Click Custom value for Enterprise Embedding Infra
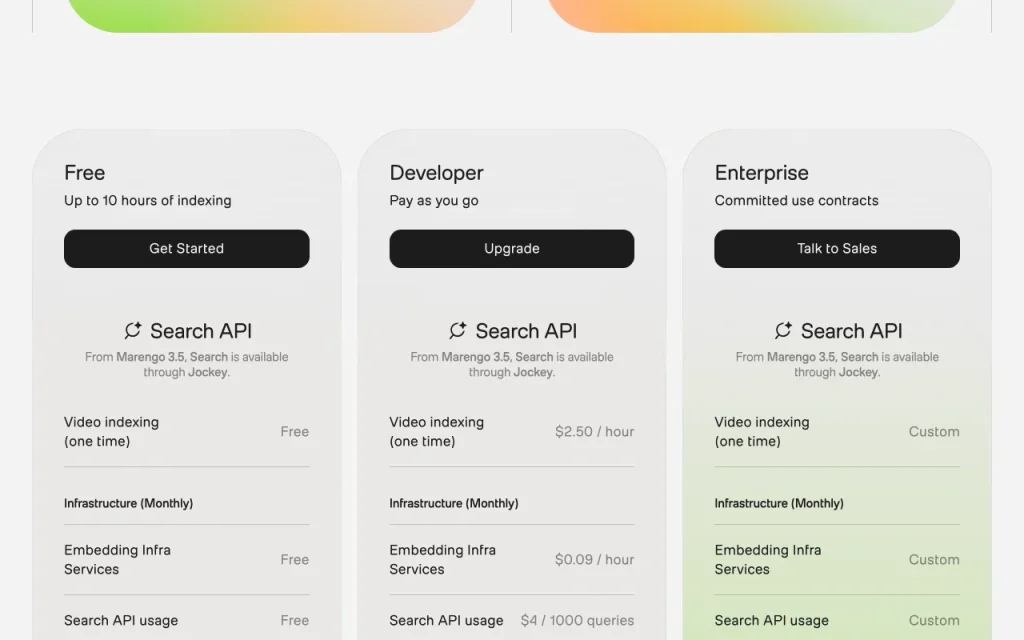1024x640 pixels. (934, 560)
